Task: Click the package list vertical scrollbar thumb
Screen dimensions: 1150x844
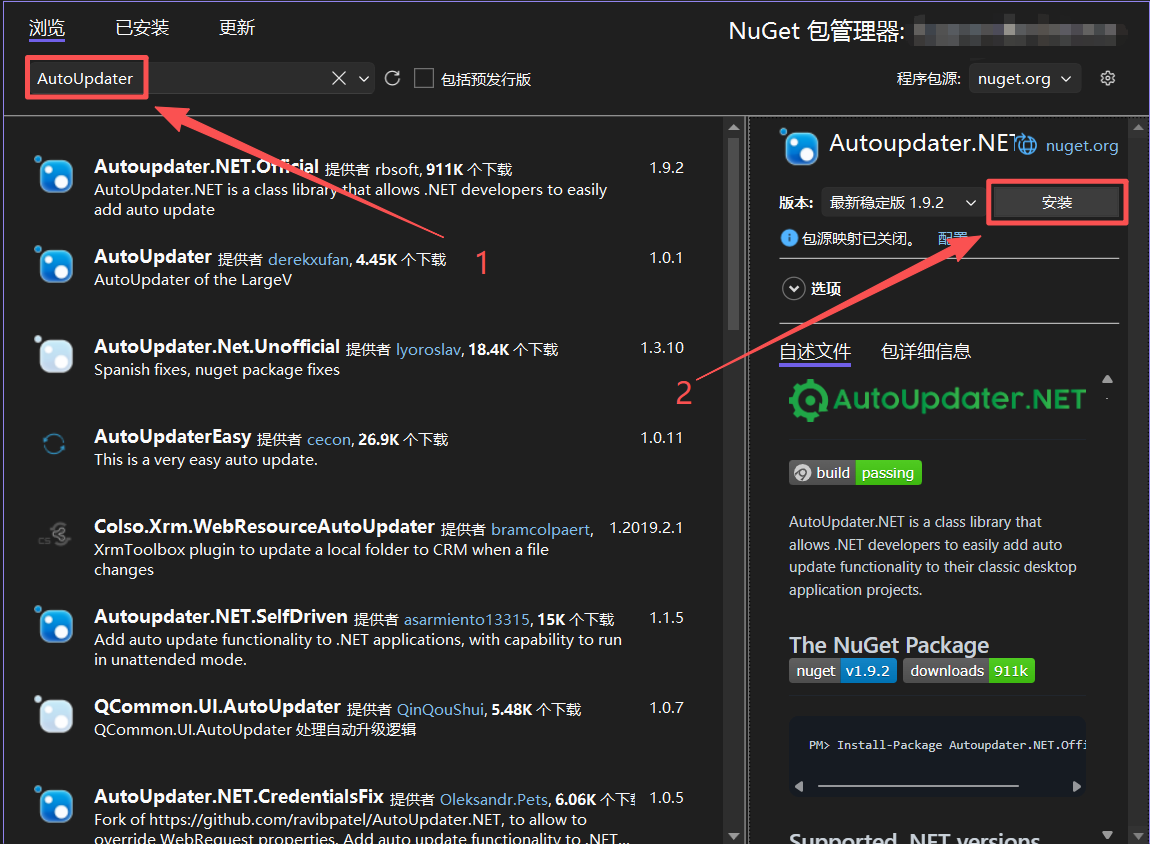Action: point(733,233)
